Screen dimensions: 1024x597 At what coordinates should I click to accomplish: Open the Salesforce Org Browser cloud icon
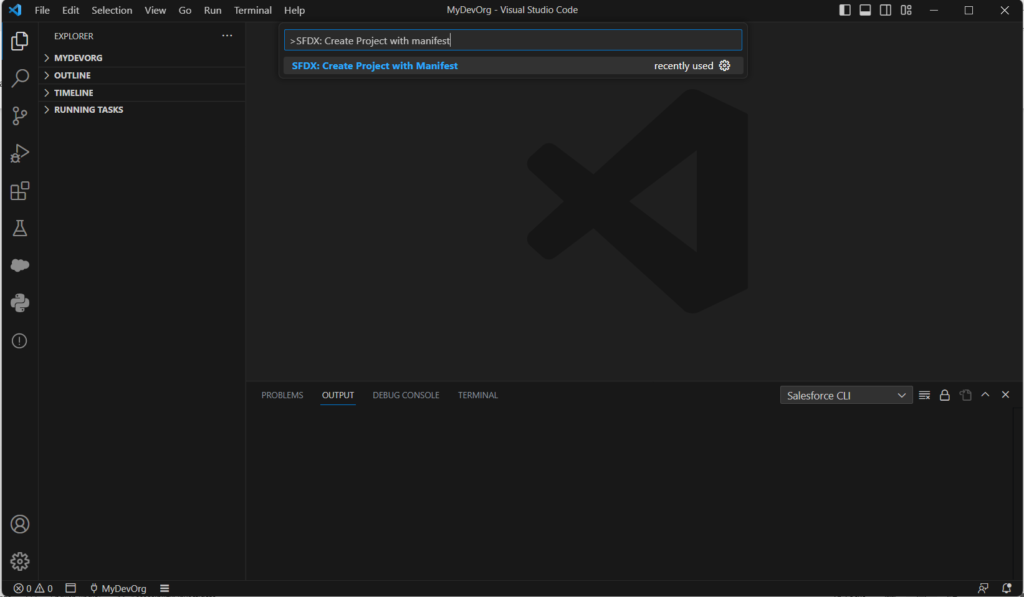19,266
